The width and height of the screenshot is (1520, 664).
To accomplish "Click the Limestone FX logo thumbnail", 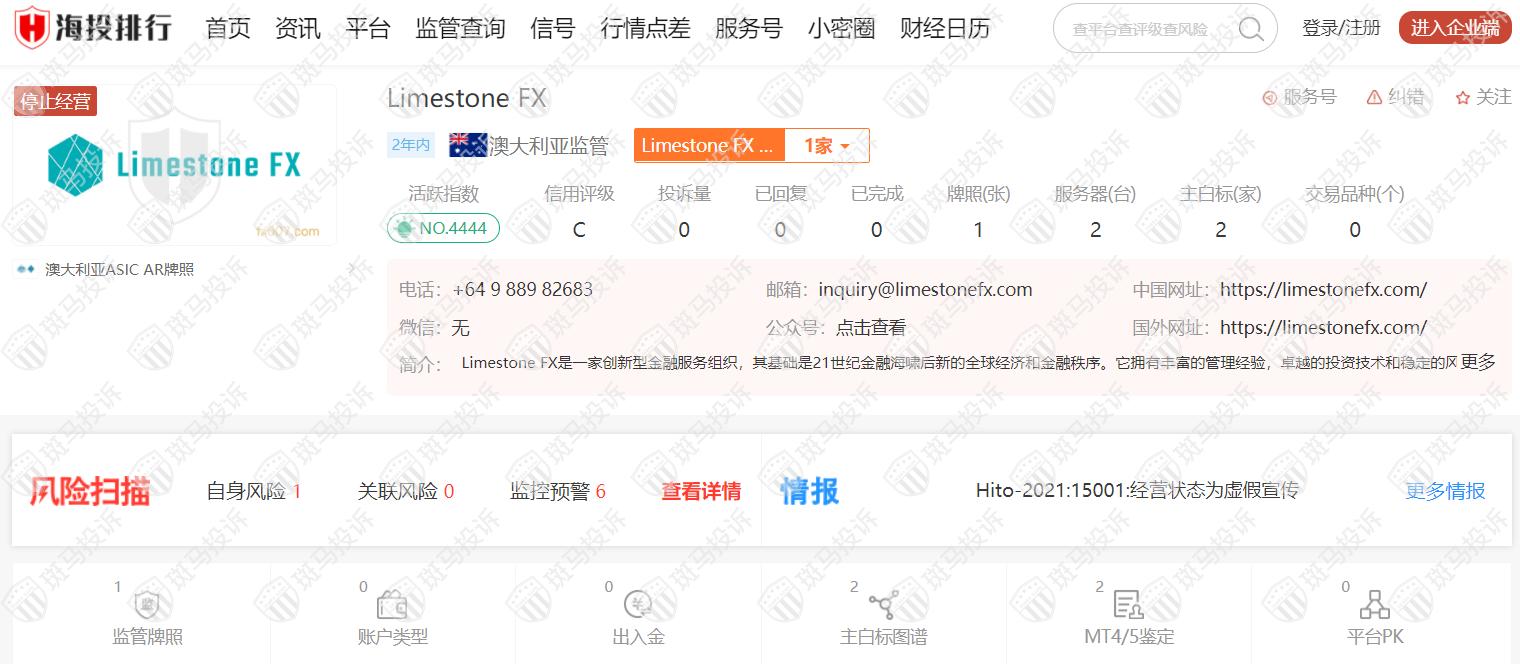I will point(175,165).
